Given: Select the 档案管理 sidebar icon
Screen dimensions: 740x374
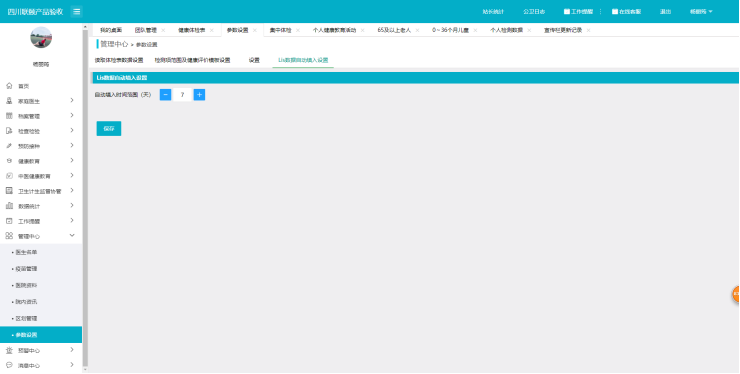Looking at the screenshot, I should (9, 116).
